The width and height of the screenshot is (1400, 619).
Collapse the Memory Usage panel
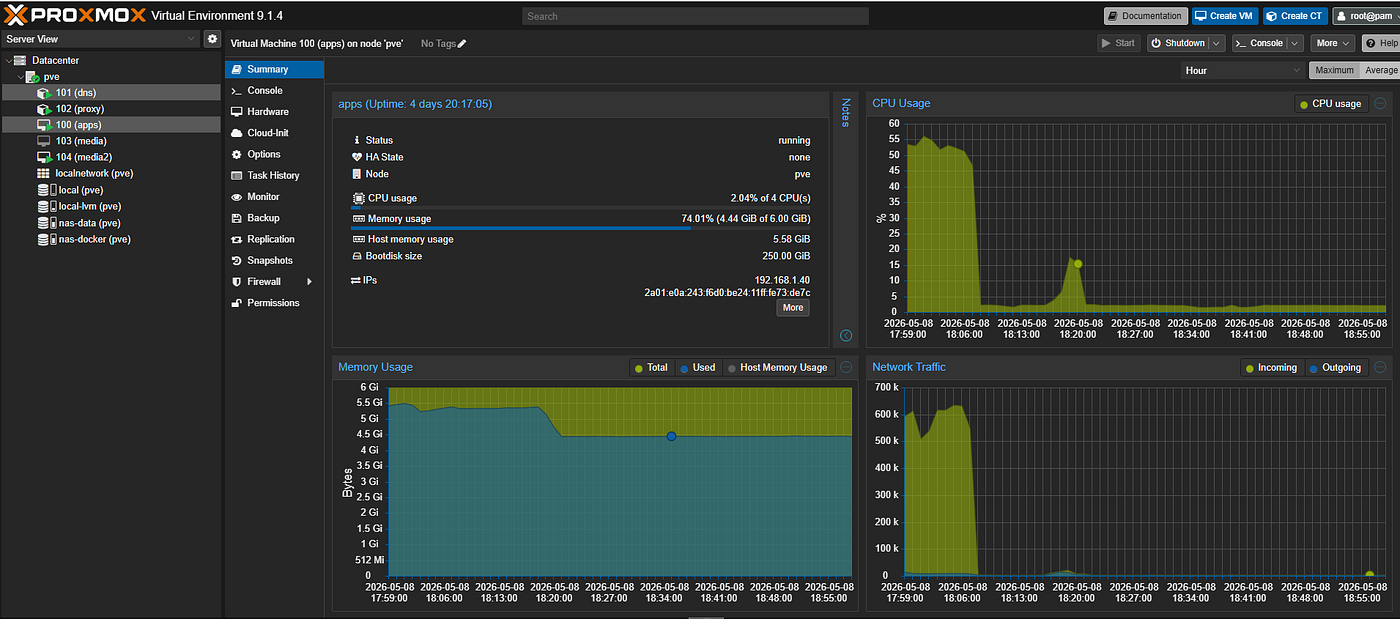click(x=846, y=367)
